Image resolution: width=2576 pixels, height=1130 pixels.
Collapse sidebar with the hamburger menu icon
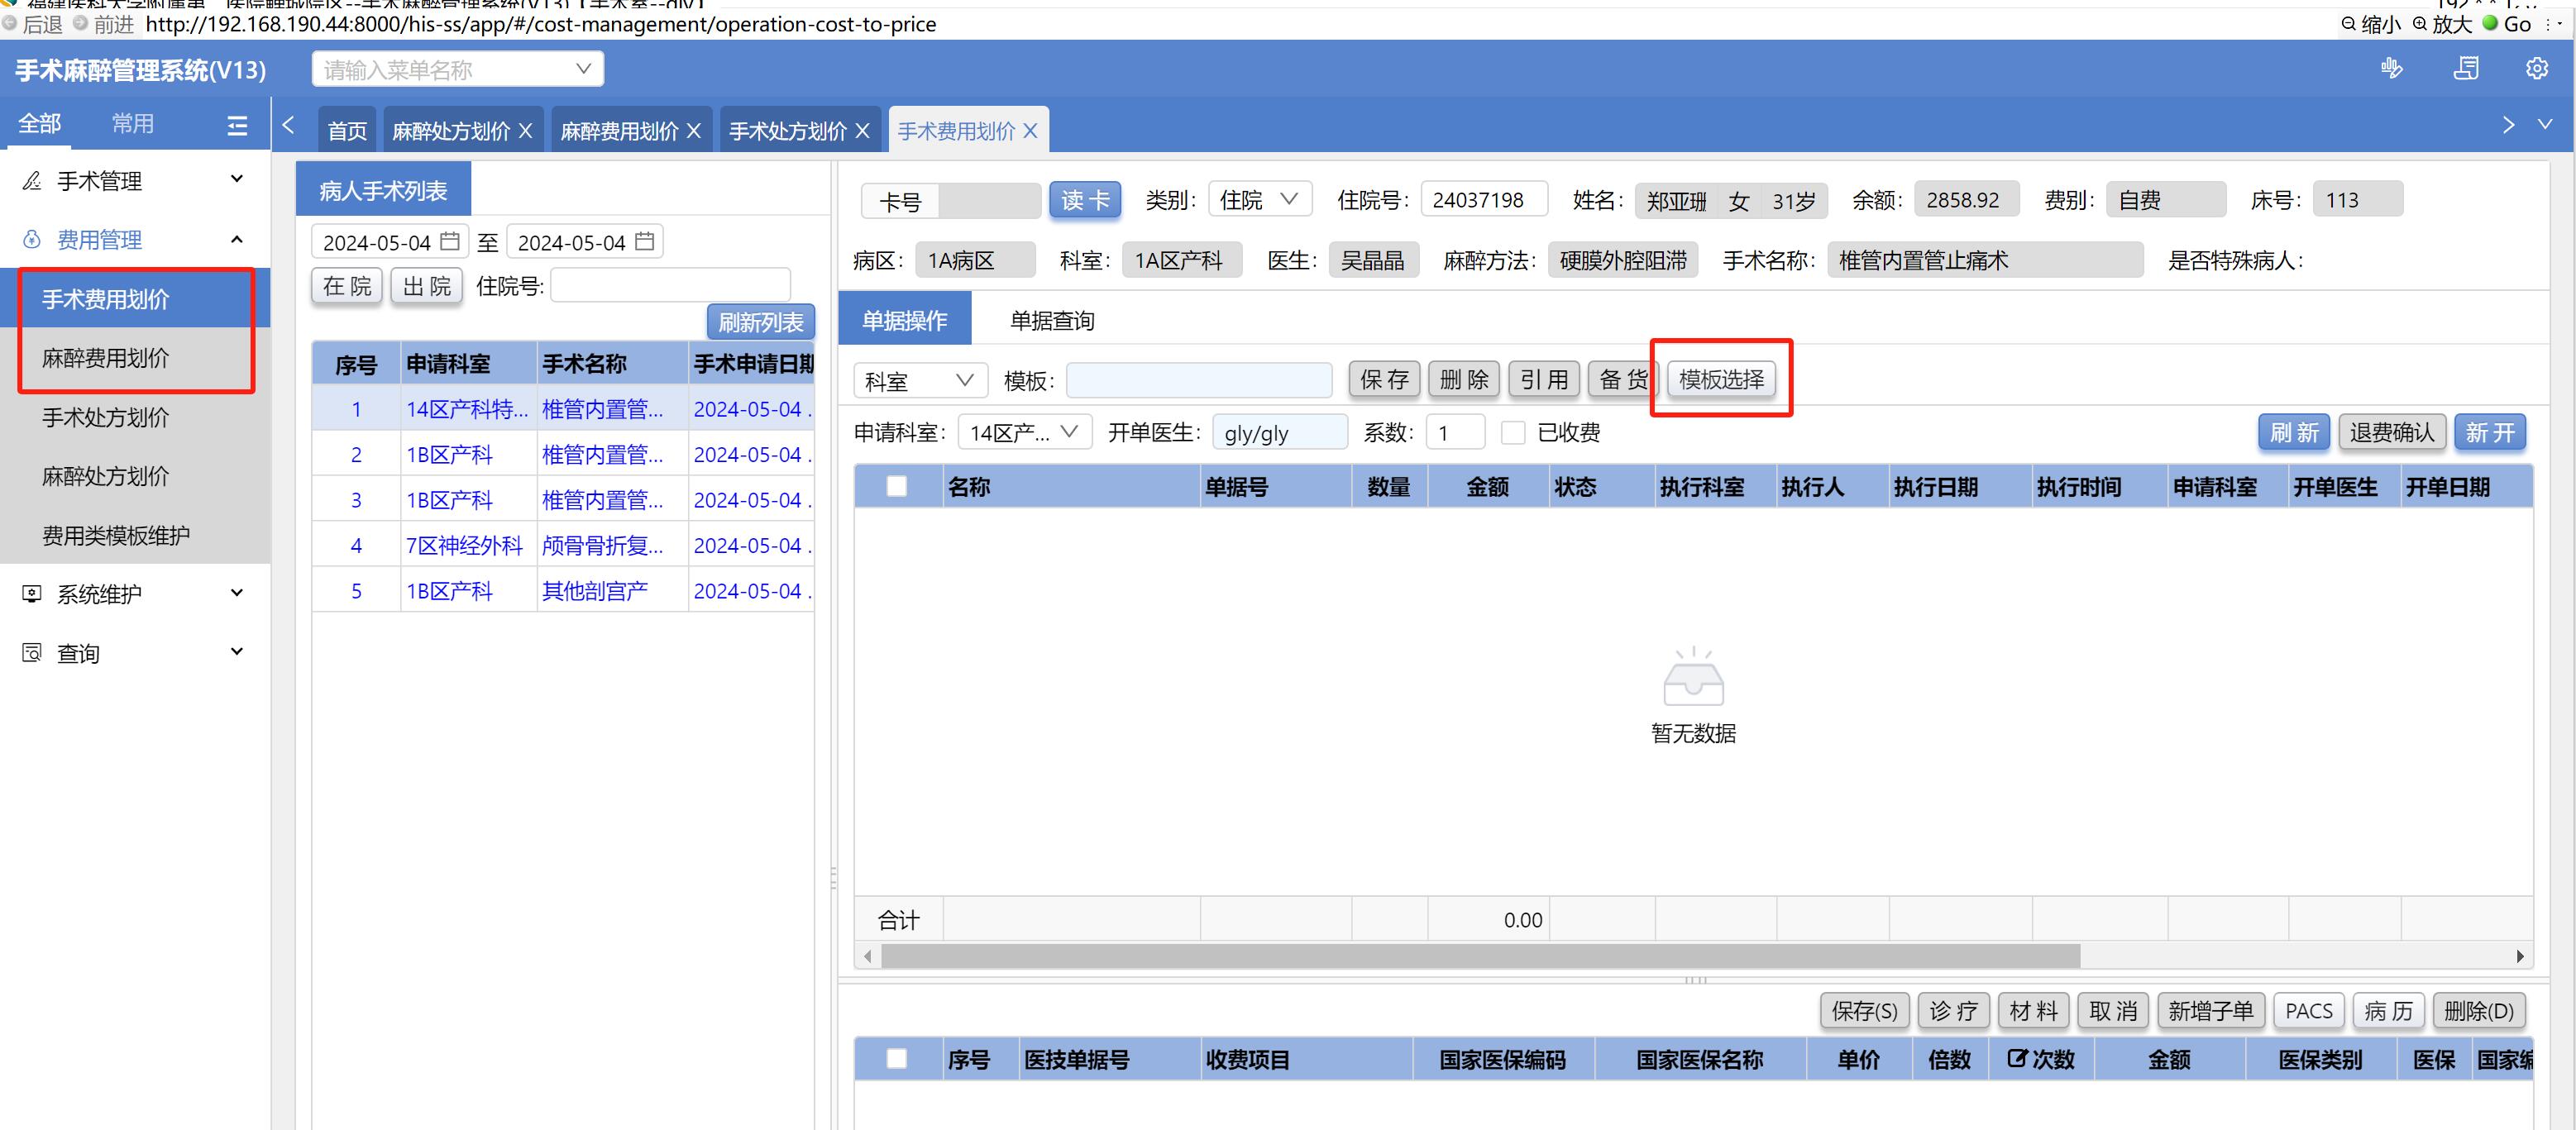[237, 125]
